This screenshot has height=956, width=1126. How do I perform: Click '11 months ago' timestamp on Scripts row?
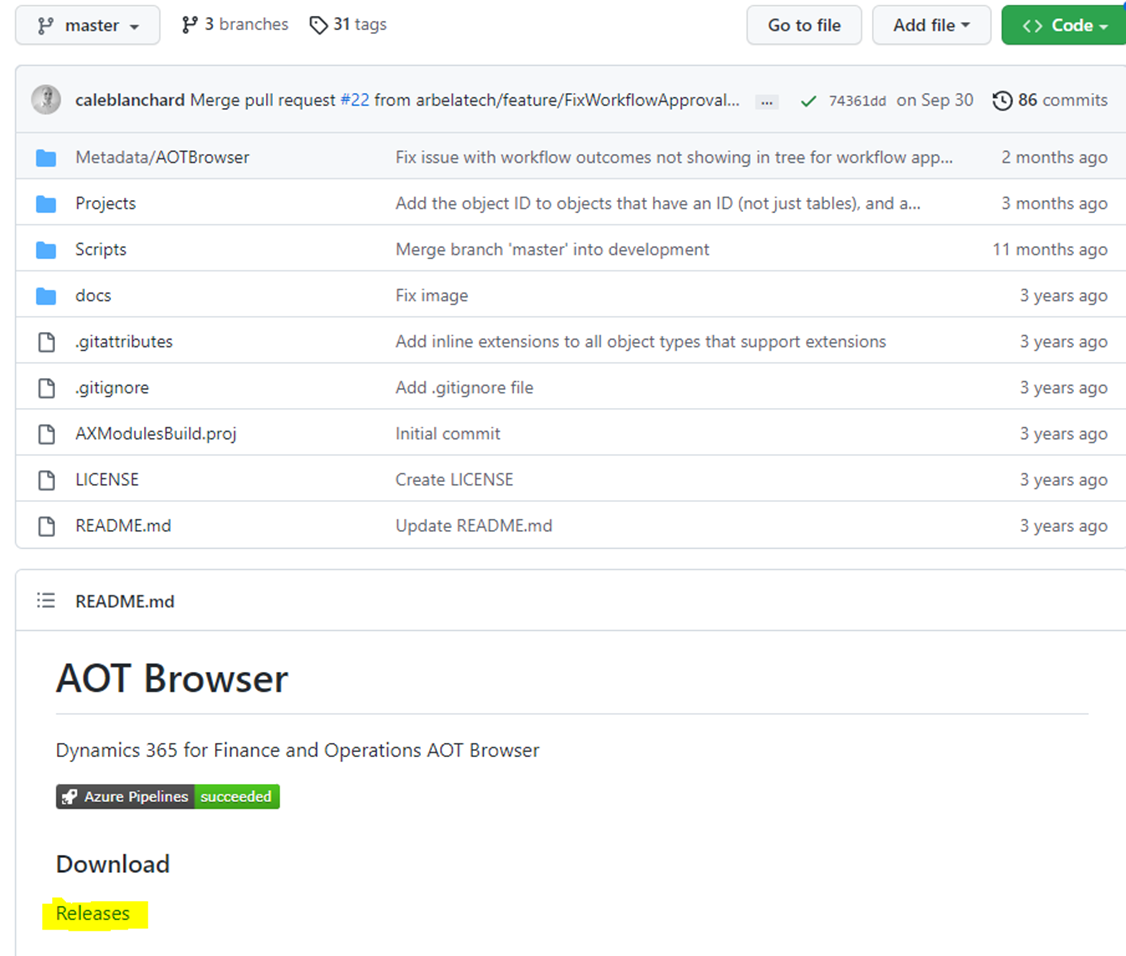coord(1050,249)
